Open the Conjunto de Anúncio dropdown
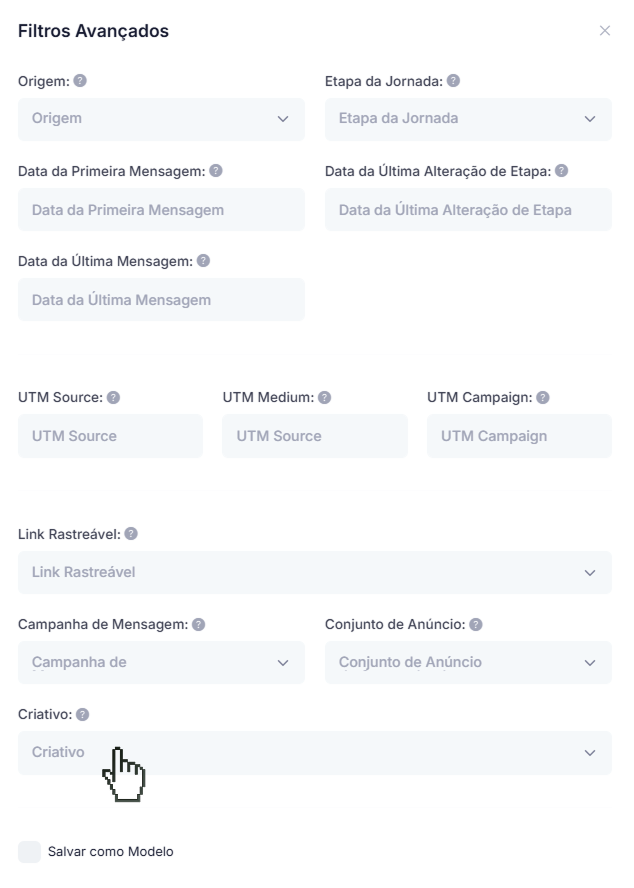The width and height of the screenshot is (634, 888). coord(468,663)
